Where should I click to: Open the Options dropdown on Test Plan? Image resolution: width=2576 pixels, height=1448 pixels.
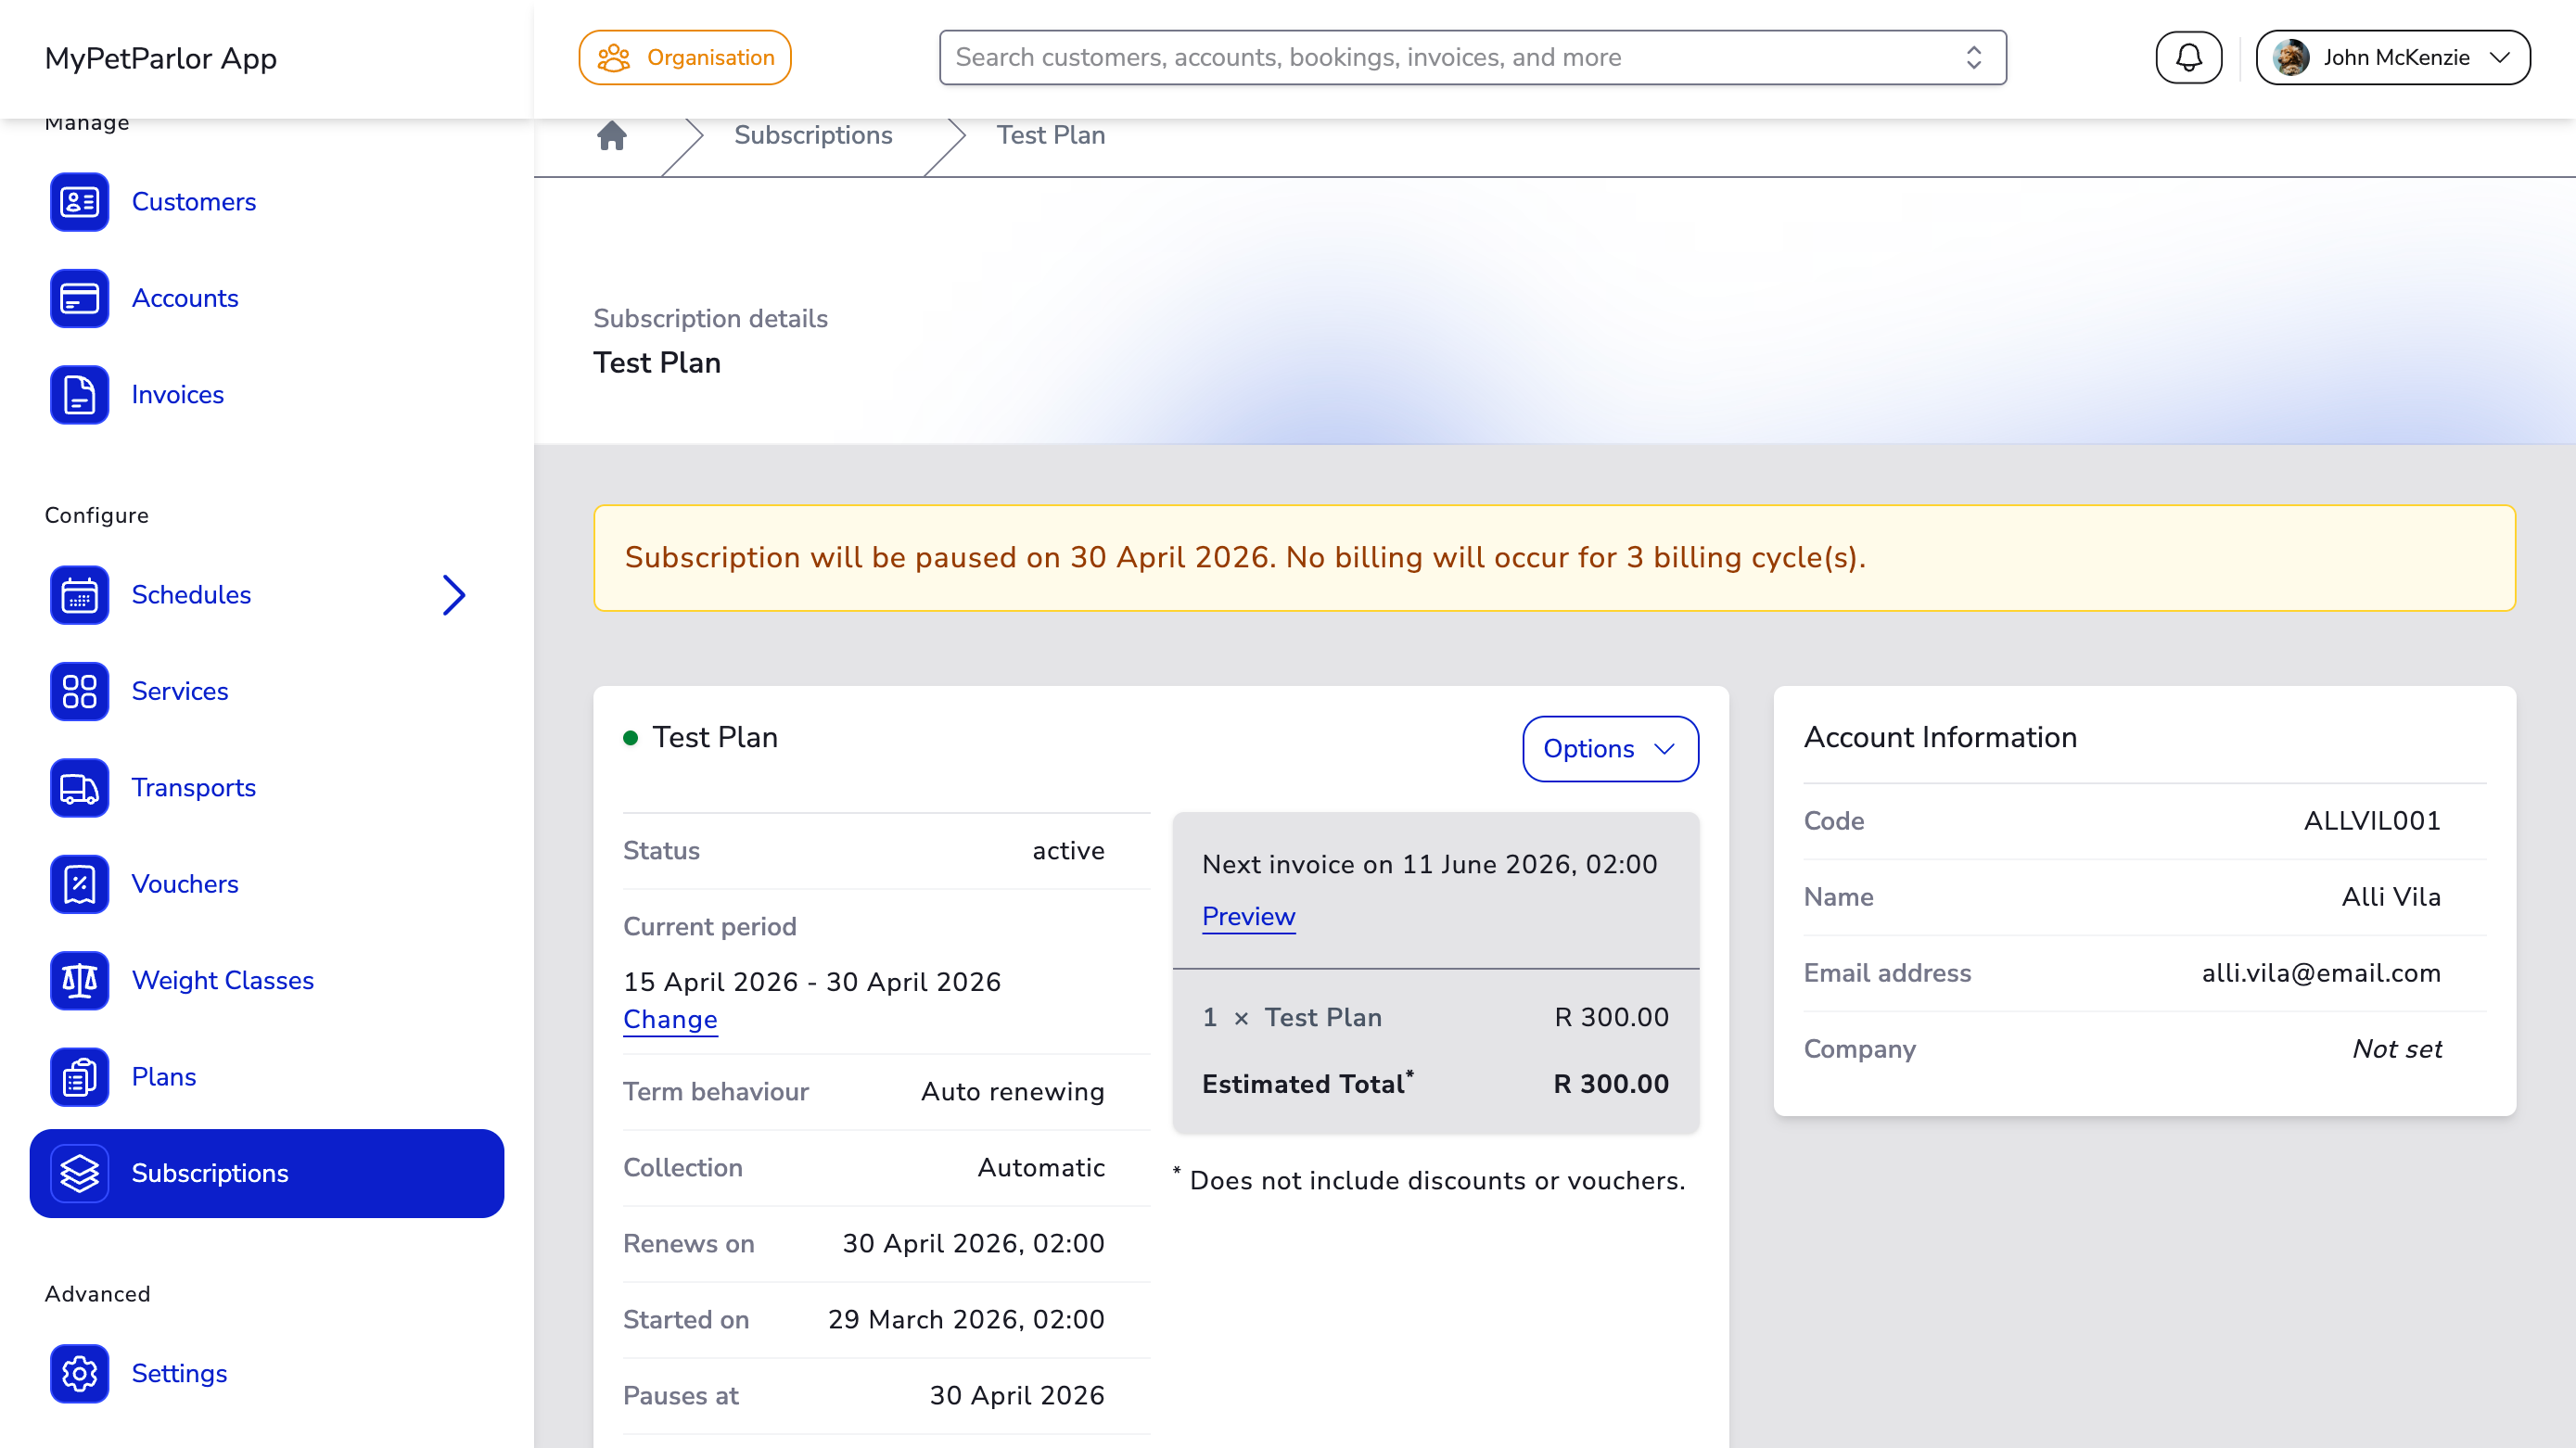(1609, 749)
